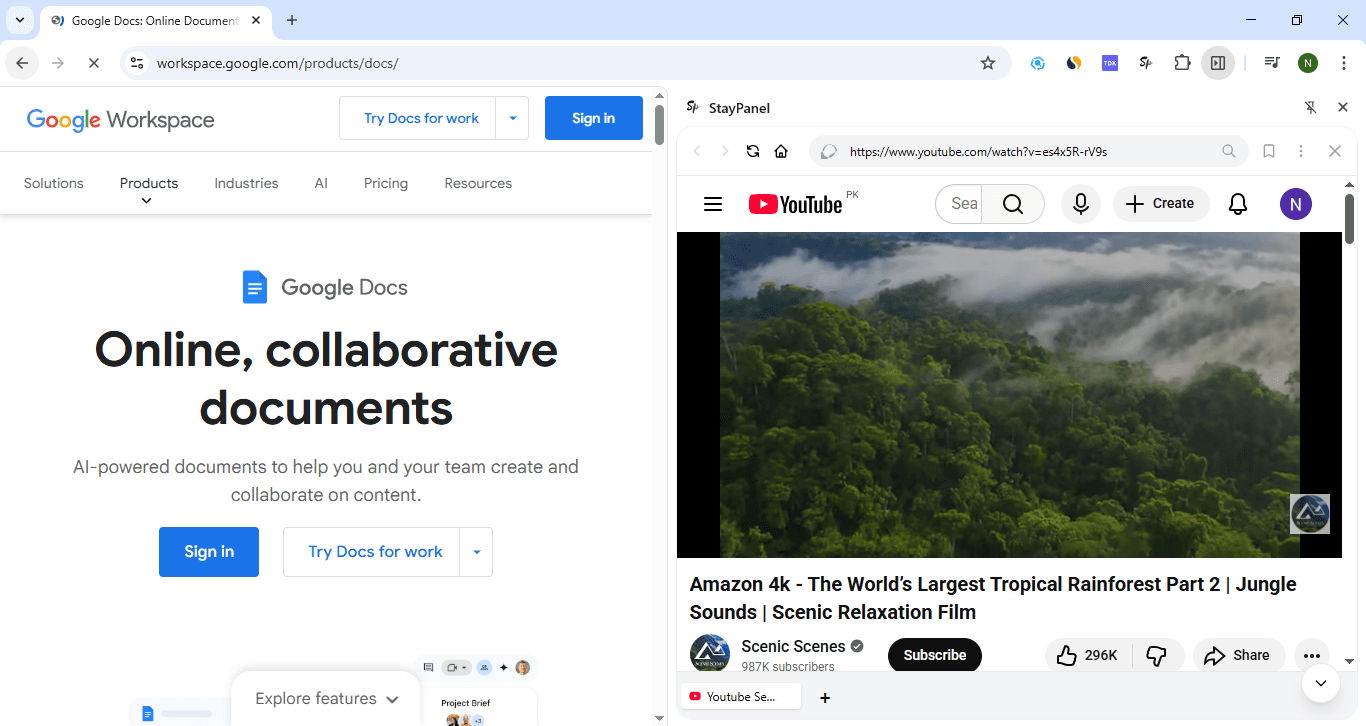Switch to the Youtube Se... tab
Screen dimensions: 1366x726
tap(740, 696)
